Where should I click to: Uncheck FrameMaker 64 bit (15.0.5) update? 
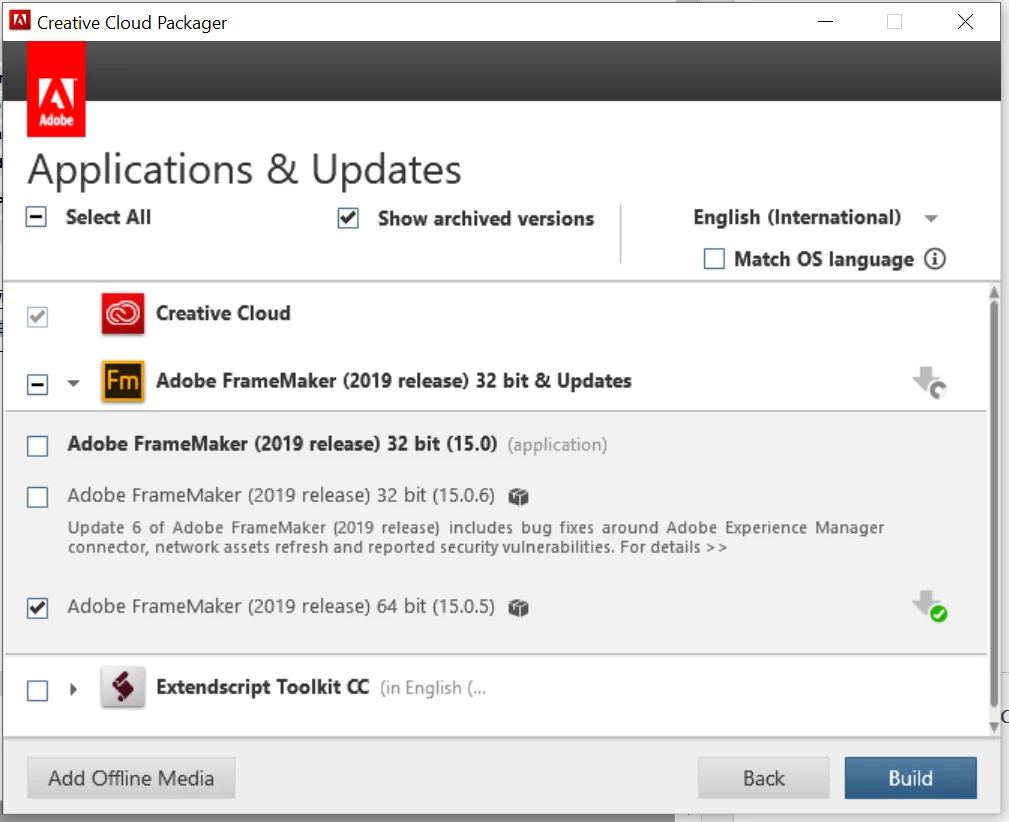(37, 608)
